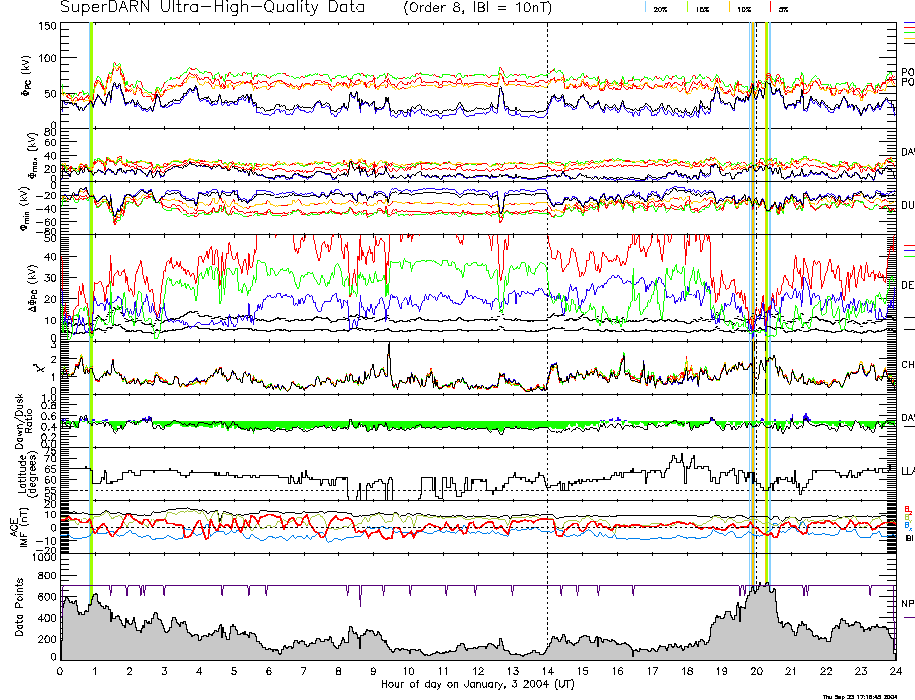Click the red Bz legend label beside IMF panel

tap(907, 510)
